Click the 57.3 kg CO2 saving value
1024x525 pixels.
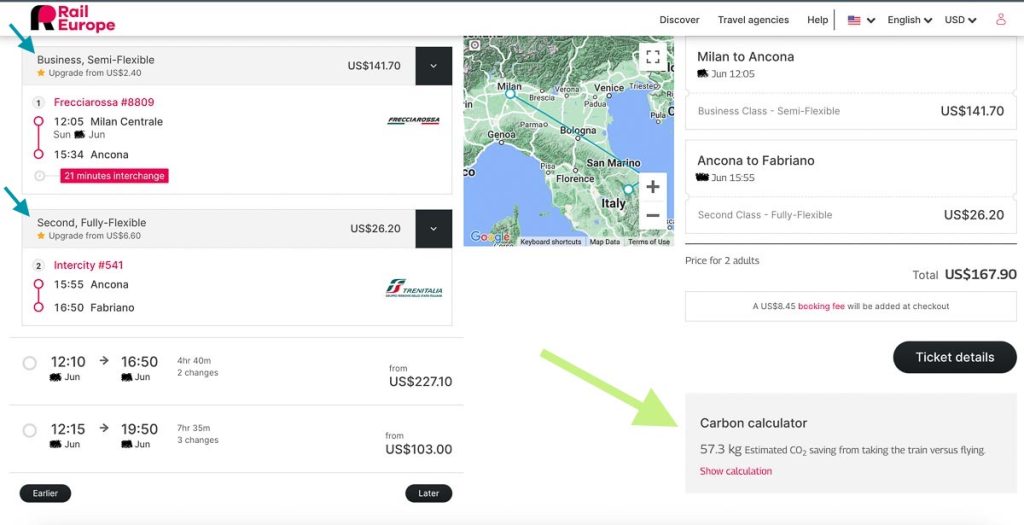[x=720, y=449]
